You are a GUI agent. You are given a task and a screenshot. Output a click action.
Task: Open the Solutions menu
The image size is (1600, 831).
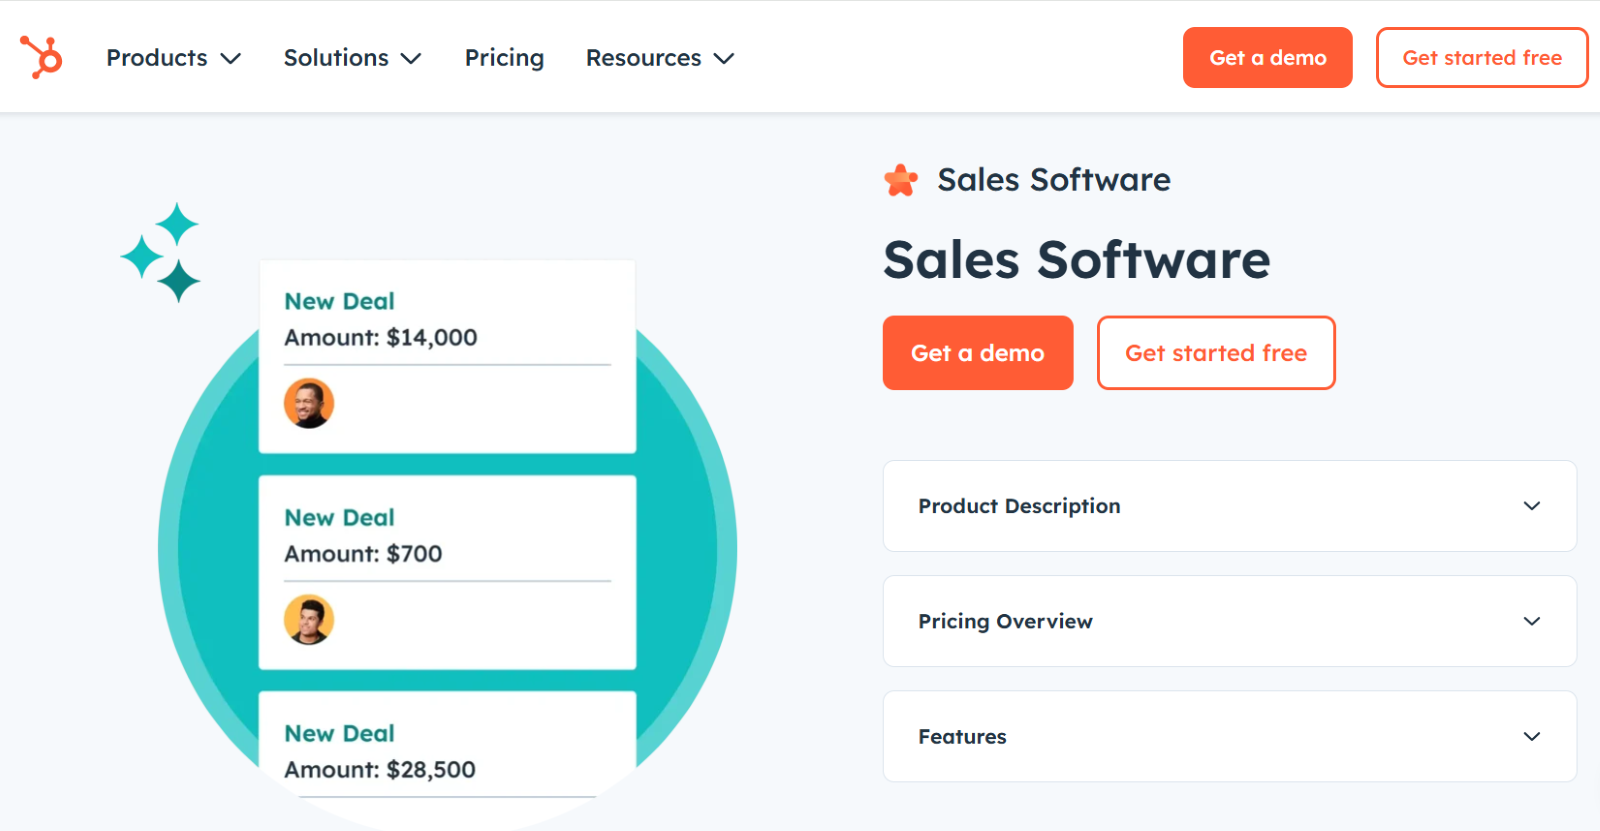[x=352, y=58]
